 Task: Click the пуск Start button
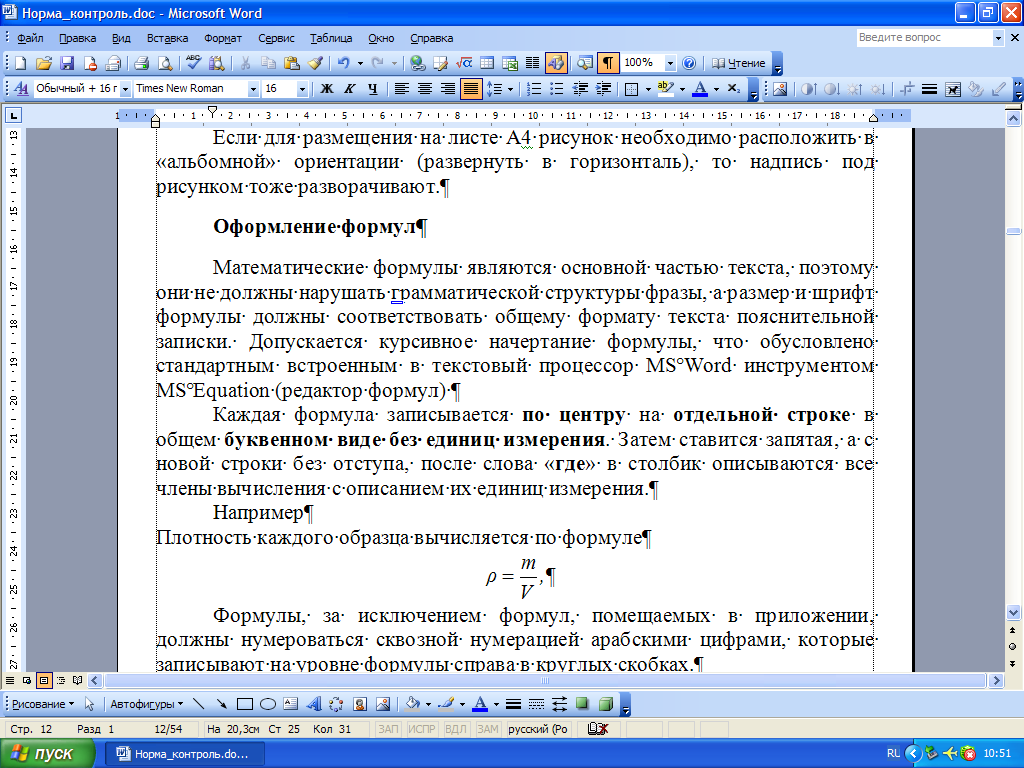[46, 754]
